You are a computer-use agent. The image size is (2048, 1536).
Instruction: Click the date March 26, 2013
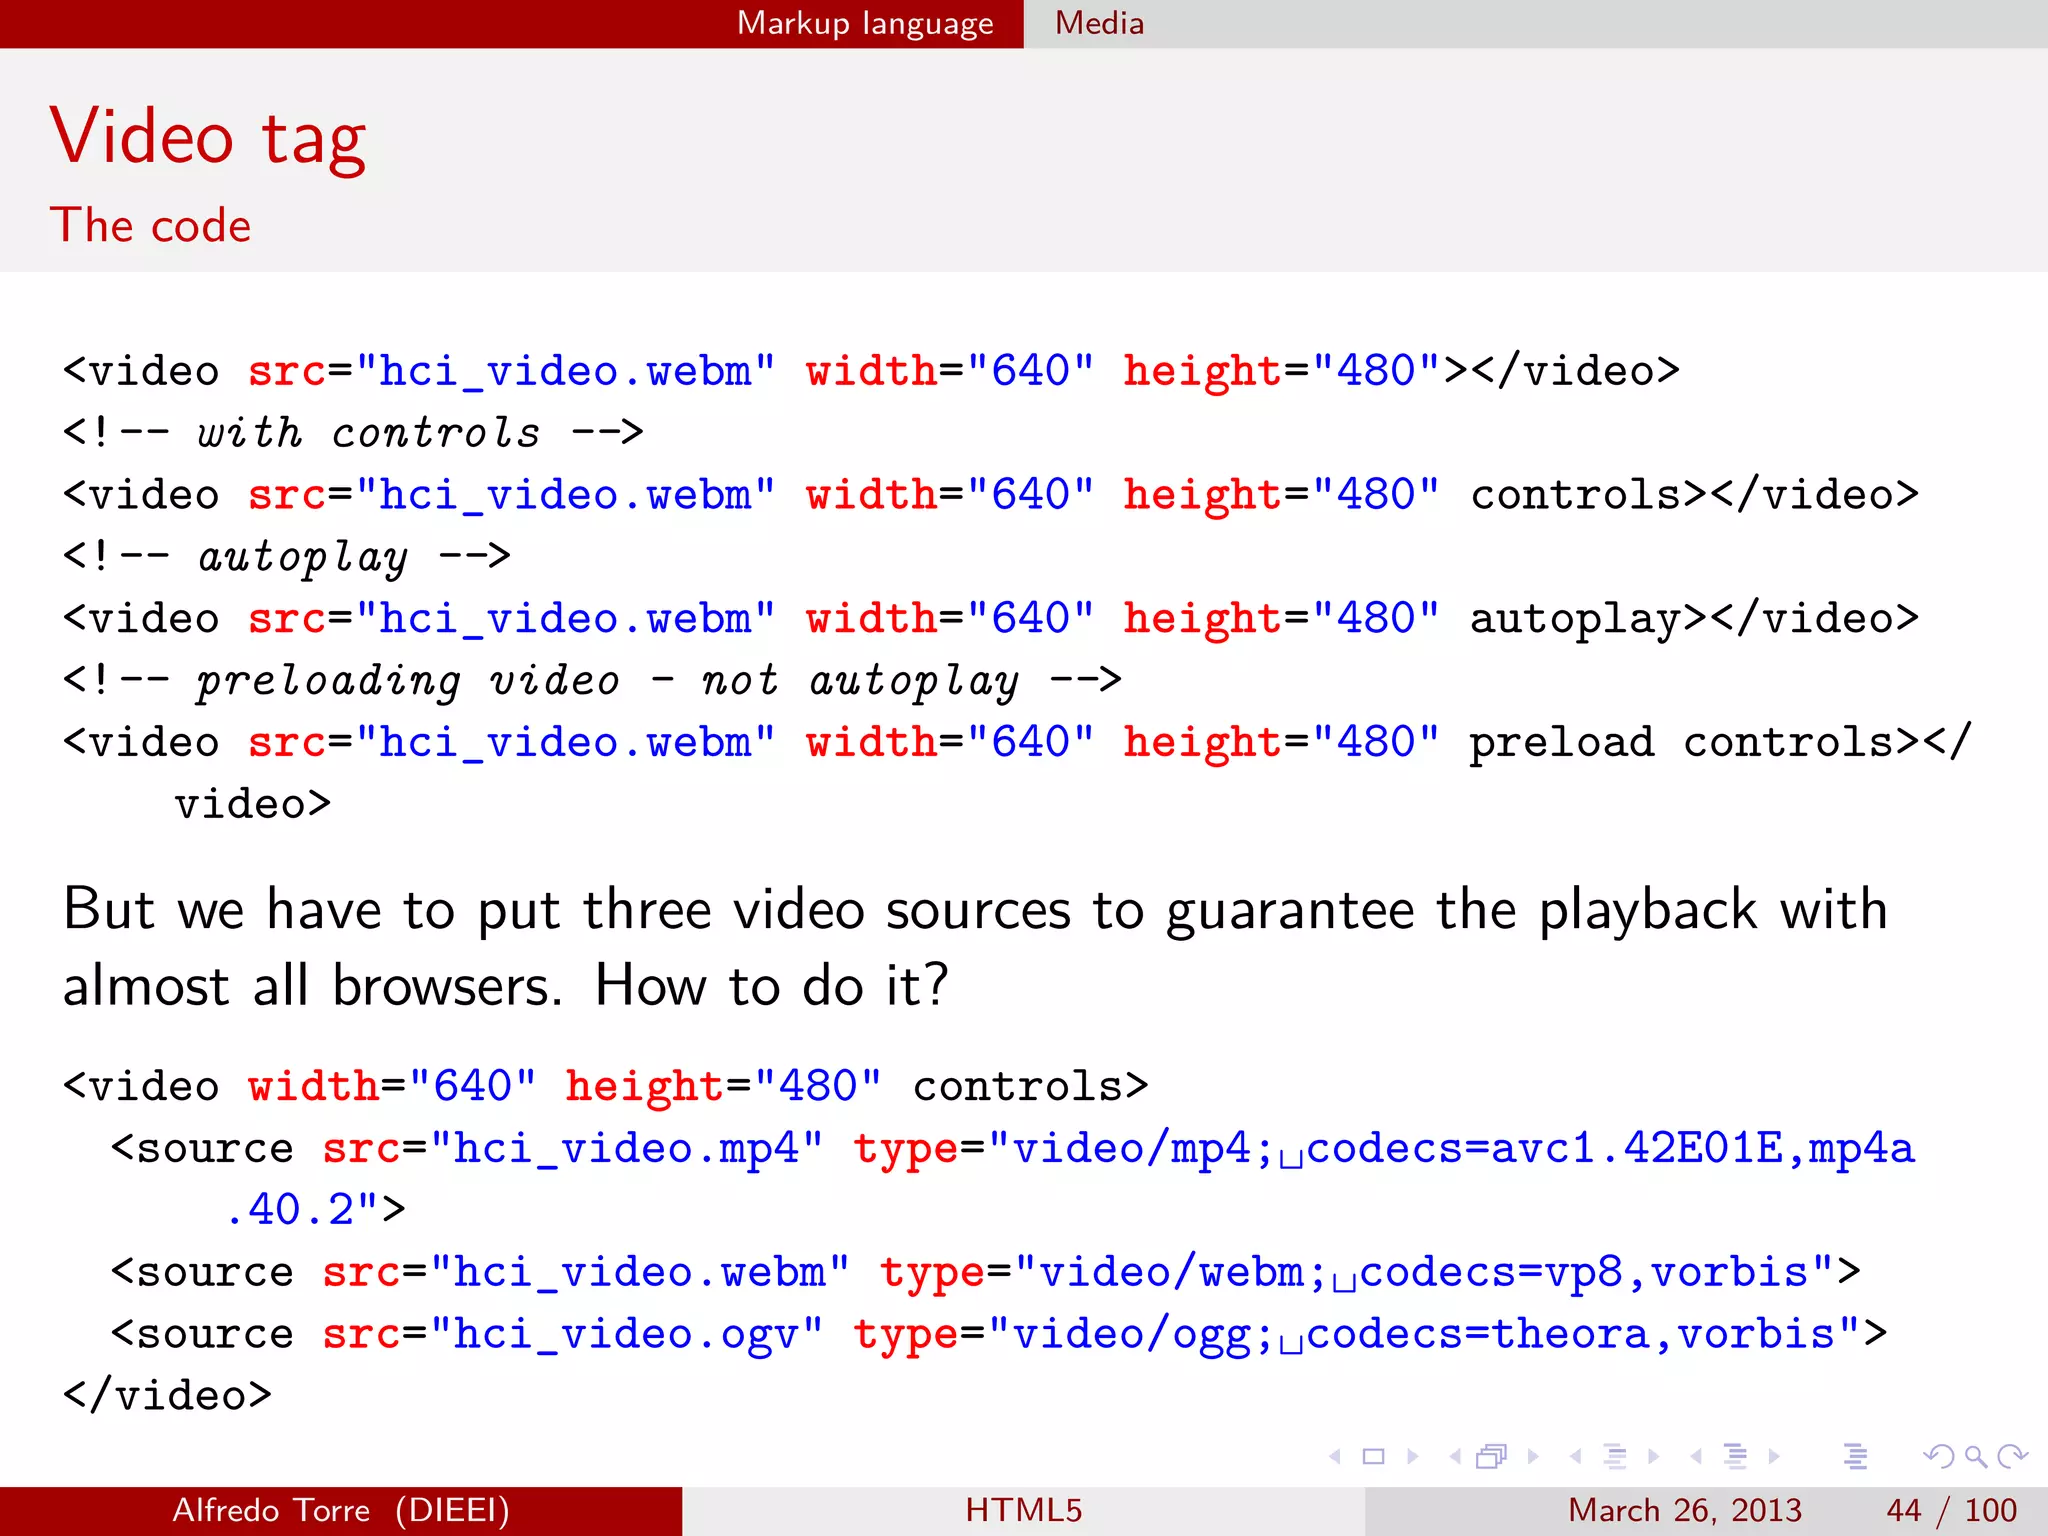pos(1685,1510)
